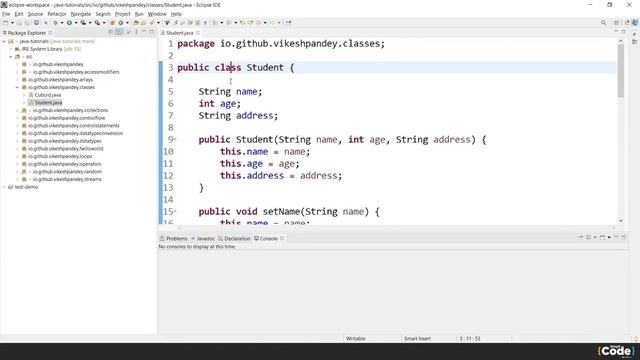Screen dimensions: 640x360
Task: Minimize the Package Explorer panel
Action: 144,32
